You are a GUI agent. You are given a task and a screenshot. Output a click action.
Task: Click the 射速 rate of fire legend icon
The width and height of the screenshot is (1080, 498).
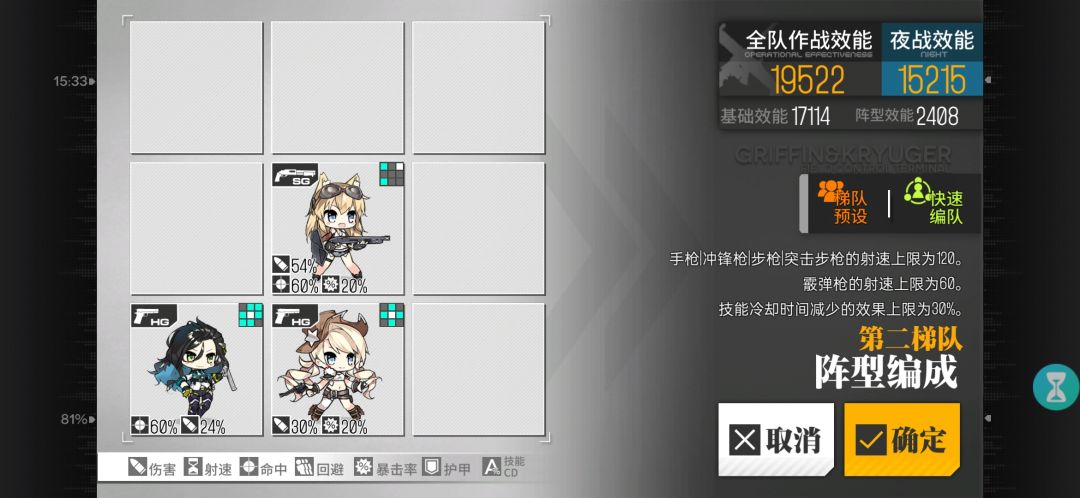point(193,468)
